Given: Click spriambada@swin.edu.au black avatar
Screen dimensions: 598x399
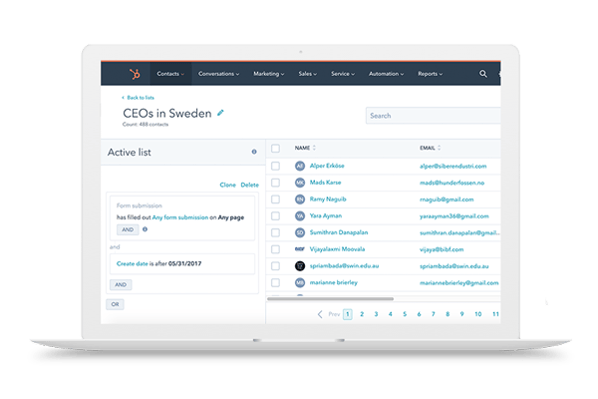Looking at the screenshot, I should tap(300, 266).
